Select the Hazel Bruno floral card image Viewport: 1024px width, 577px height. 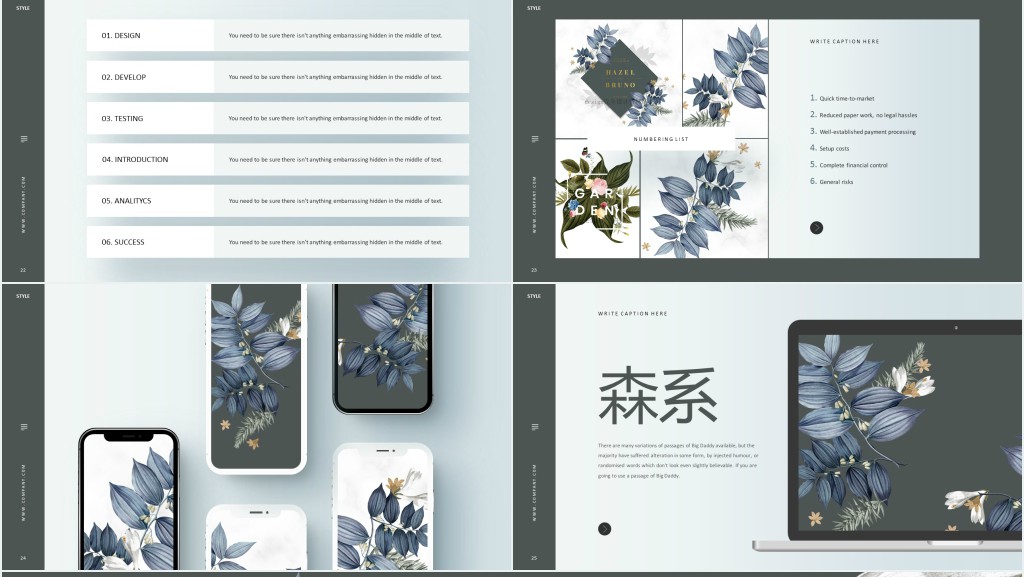click(x=618, y=78)
